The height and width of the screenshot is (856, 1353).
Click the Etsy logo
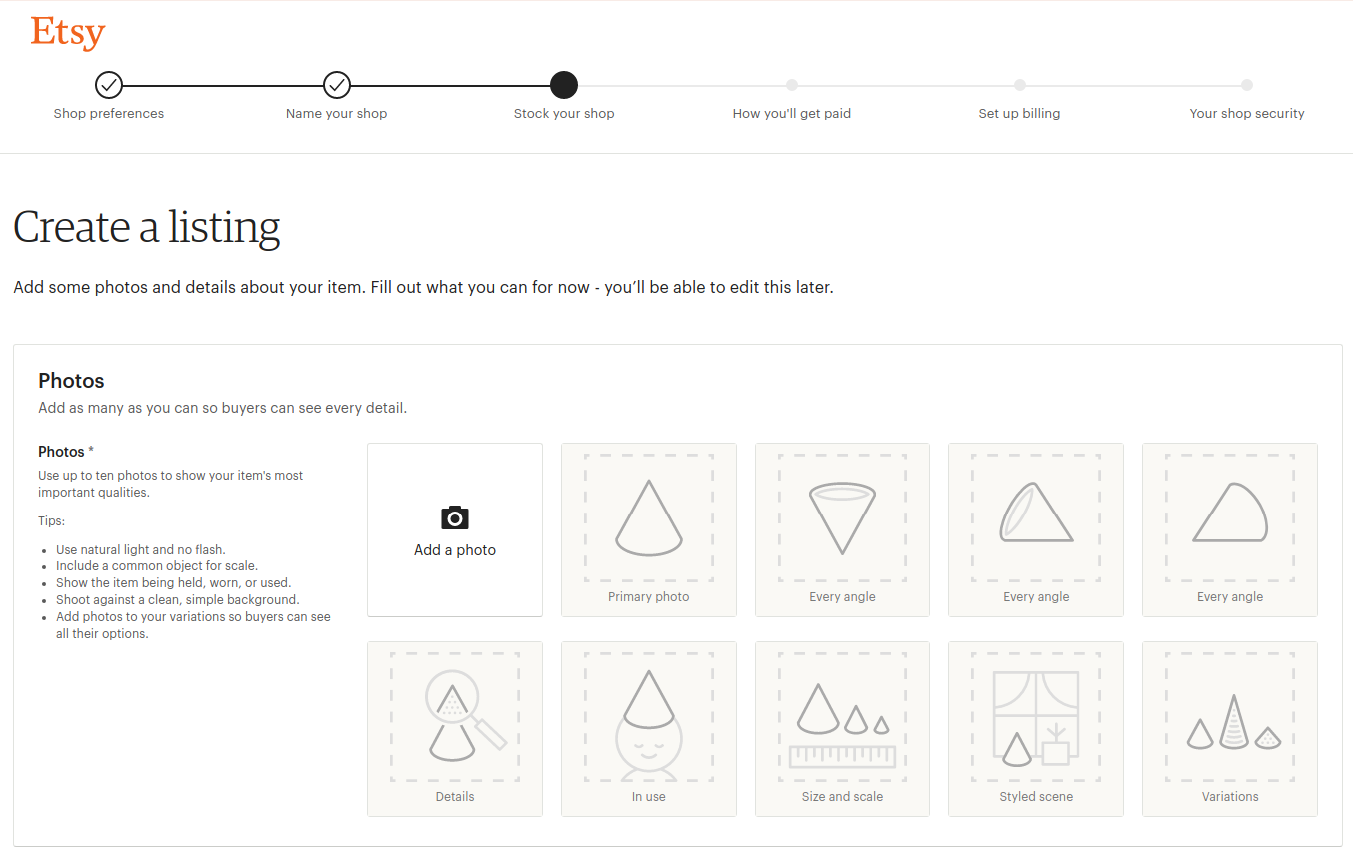pos(67,32)
